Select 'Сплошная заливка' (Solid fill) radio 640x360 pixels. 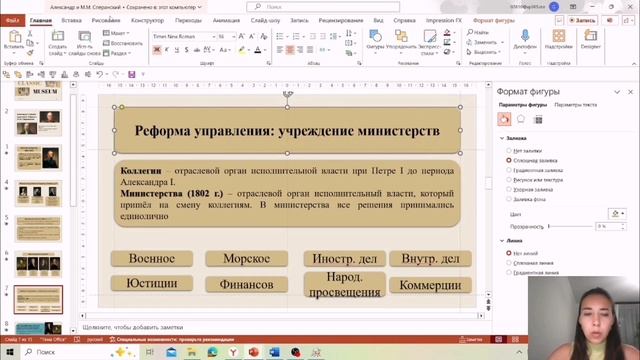click(x=509, y=160)
